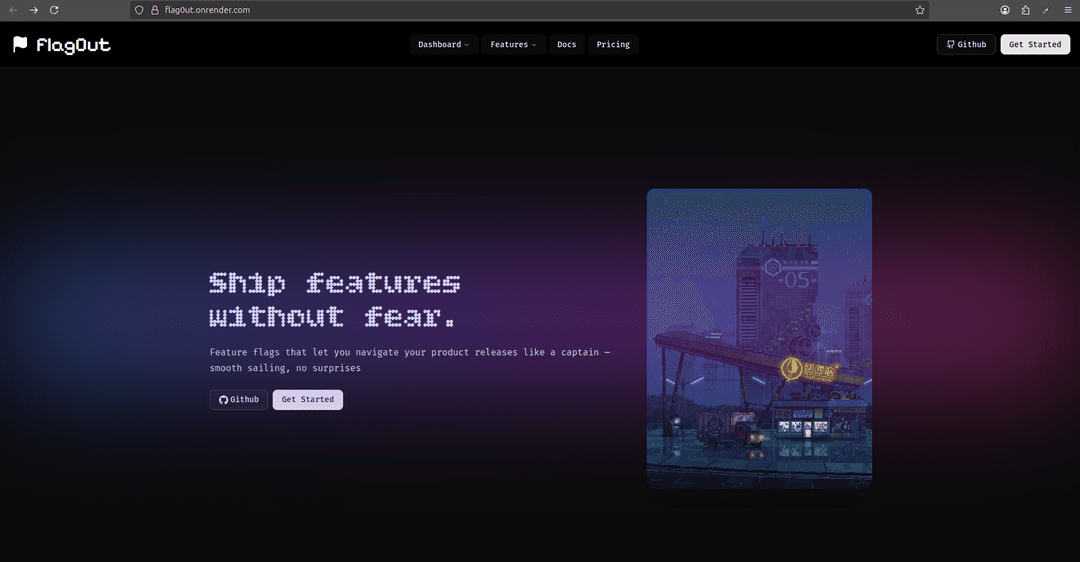Click the padlock site security icon
The image size is (1080, 562).
[154, 9]
